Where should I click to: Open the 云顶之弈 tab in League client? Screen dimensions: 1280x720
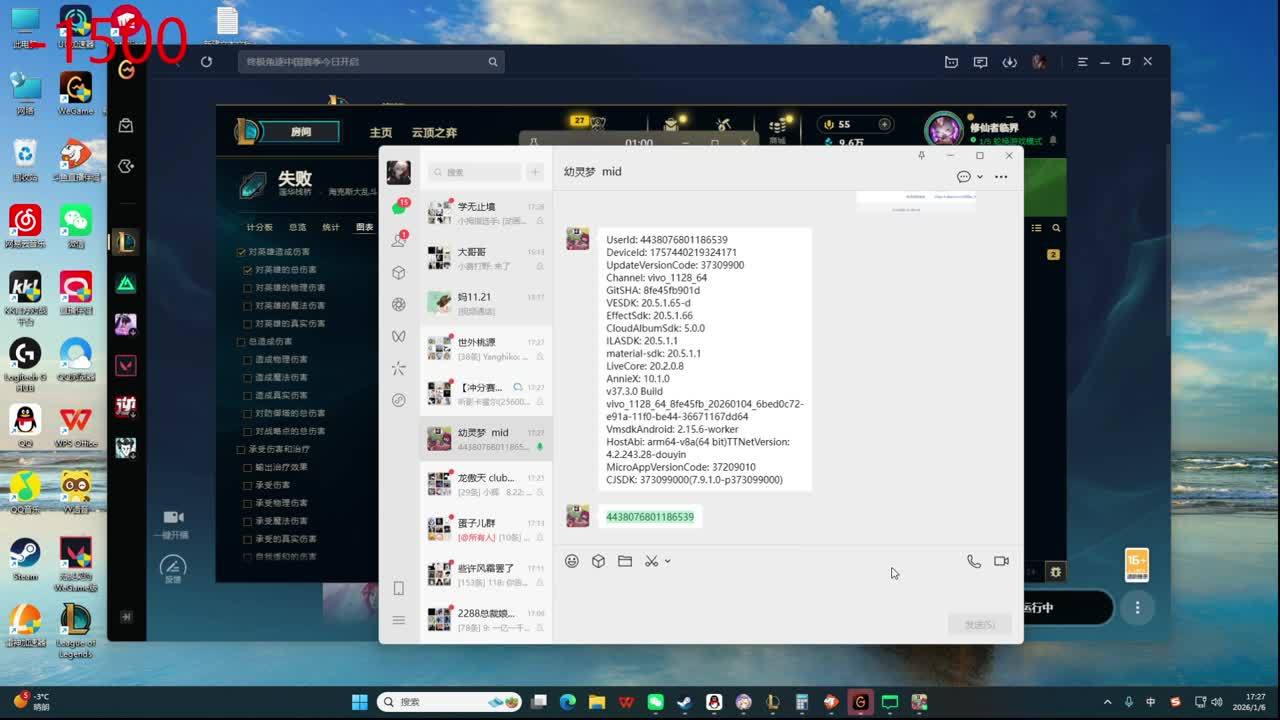[x=434, y=132]
